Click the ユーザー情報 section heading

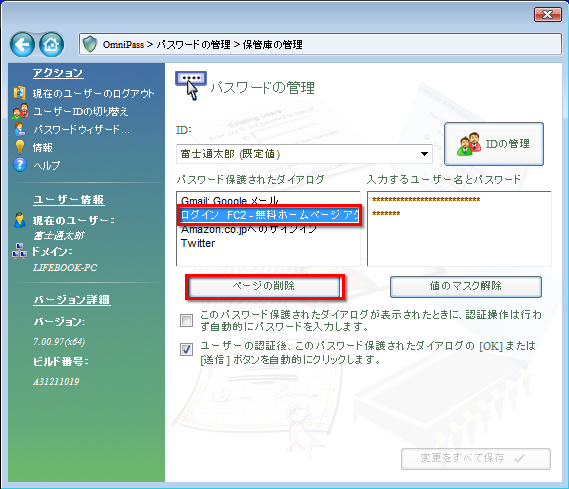pyautogui.click(x=69, y=200)
